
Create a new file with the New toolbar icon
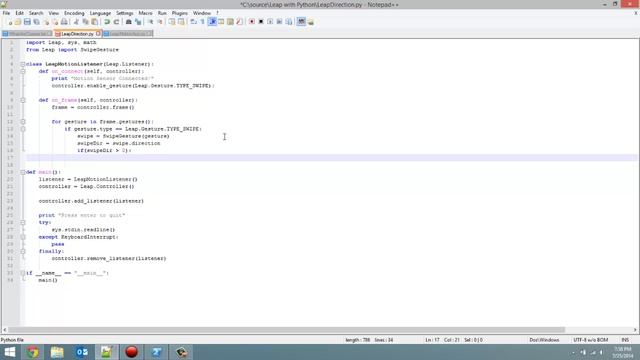pos(10,22)
